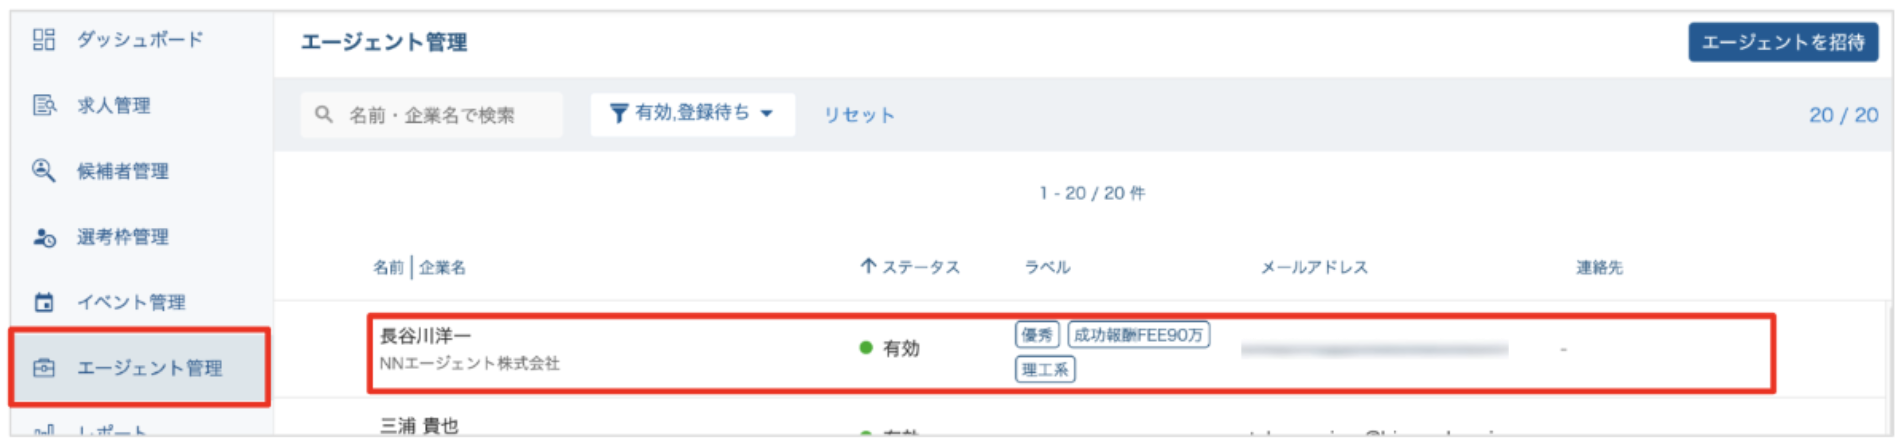Select エージェント管理 sidebar item
The width and height of the screenshot is (1904, 444).
150,368
